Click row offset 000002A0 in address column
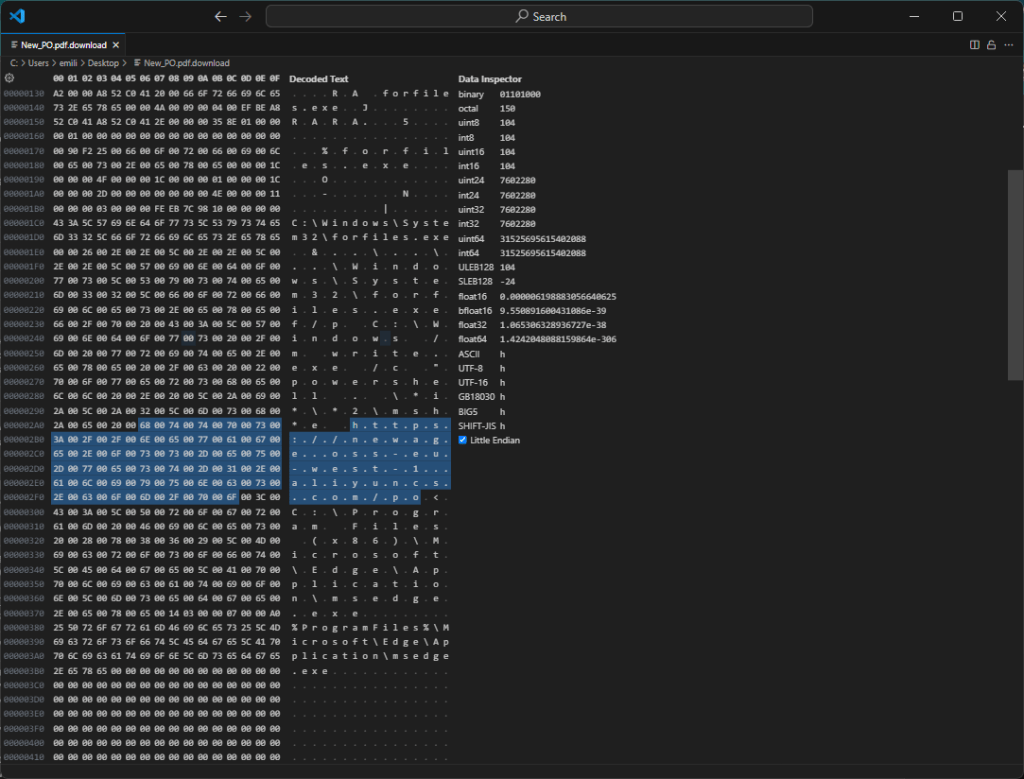 23,426
